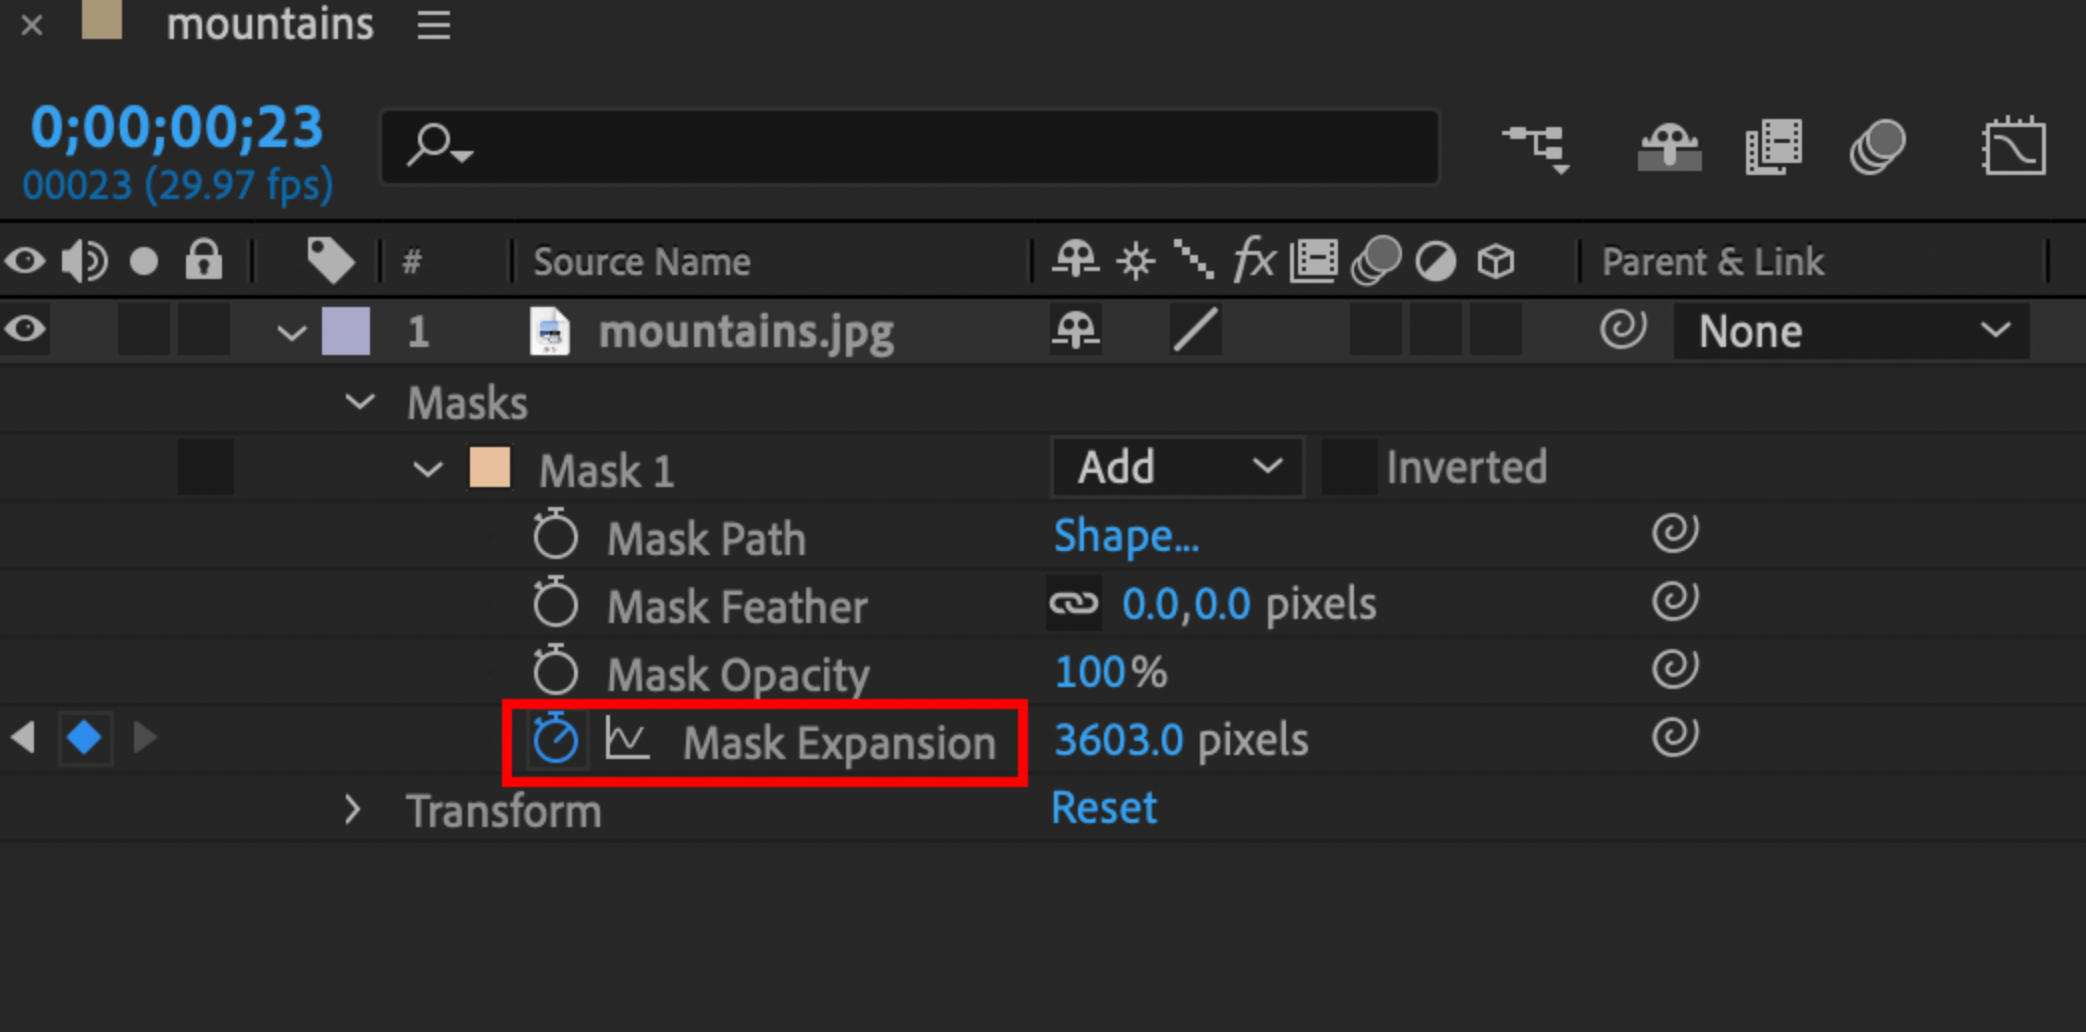
Task: Collapse the Masks group
Action: click(359, 401)
